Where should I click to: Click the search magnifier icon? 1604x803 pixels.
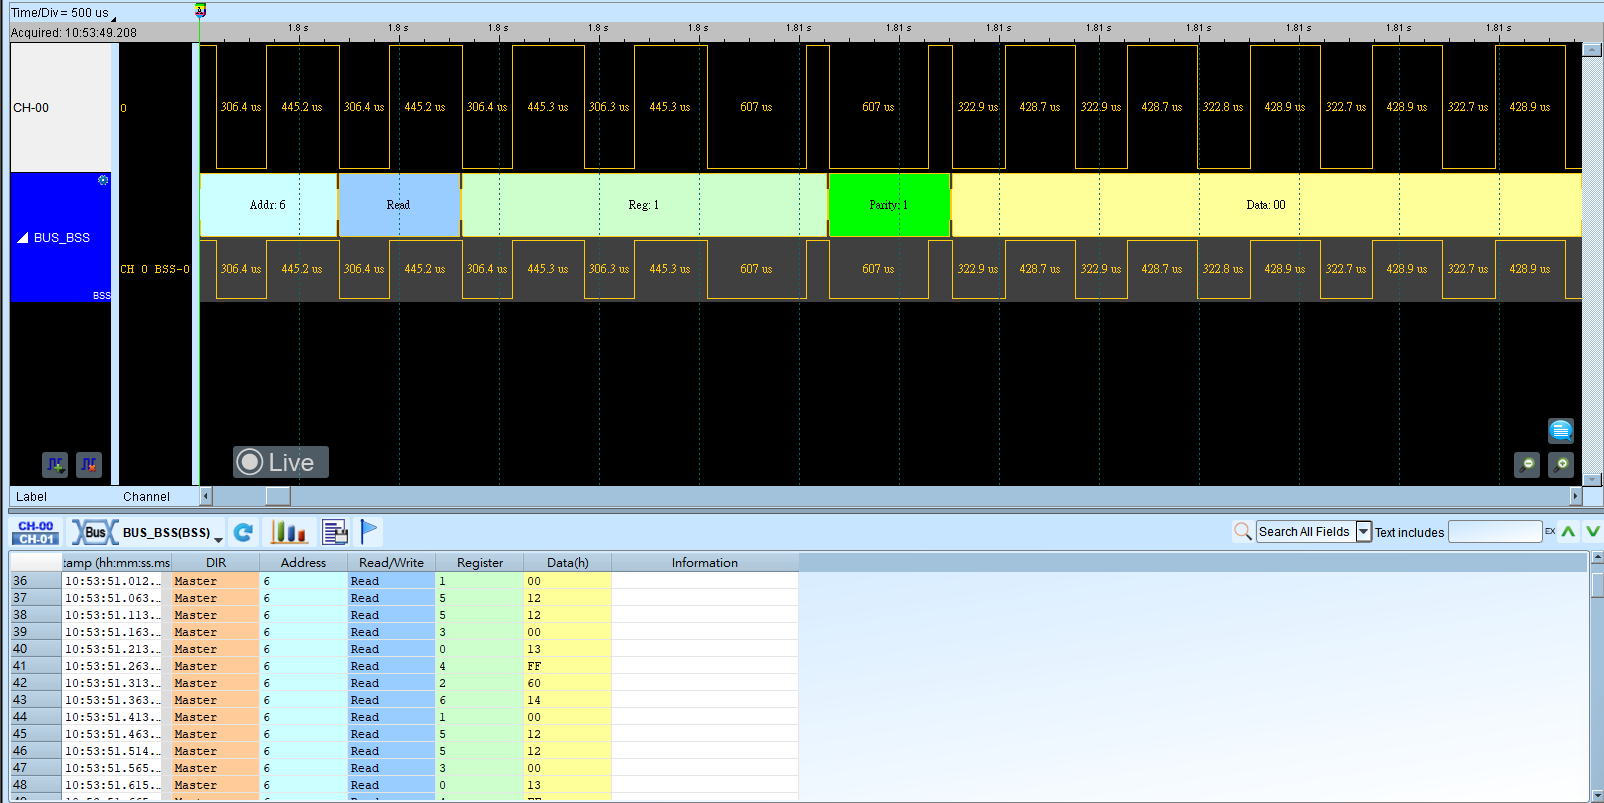pyautogui.click(x=1243, y=531)
